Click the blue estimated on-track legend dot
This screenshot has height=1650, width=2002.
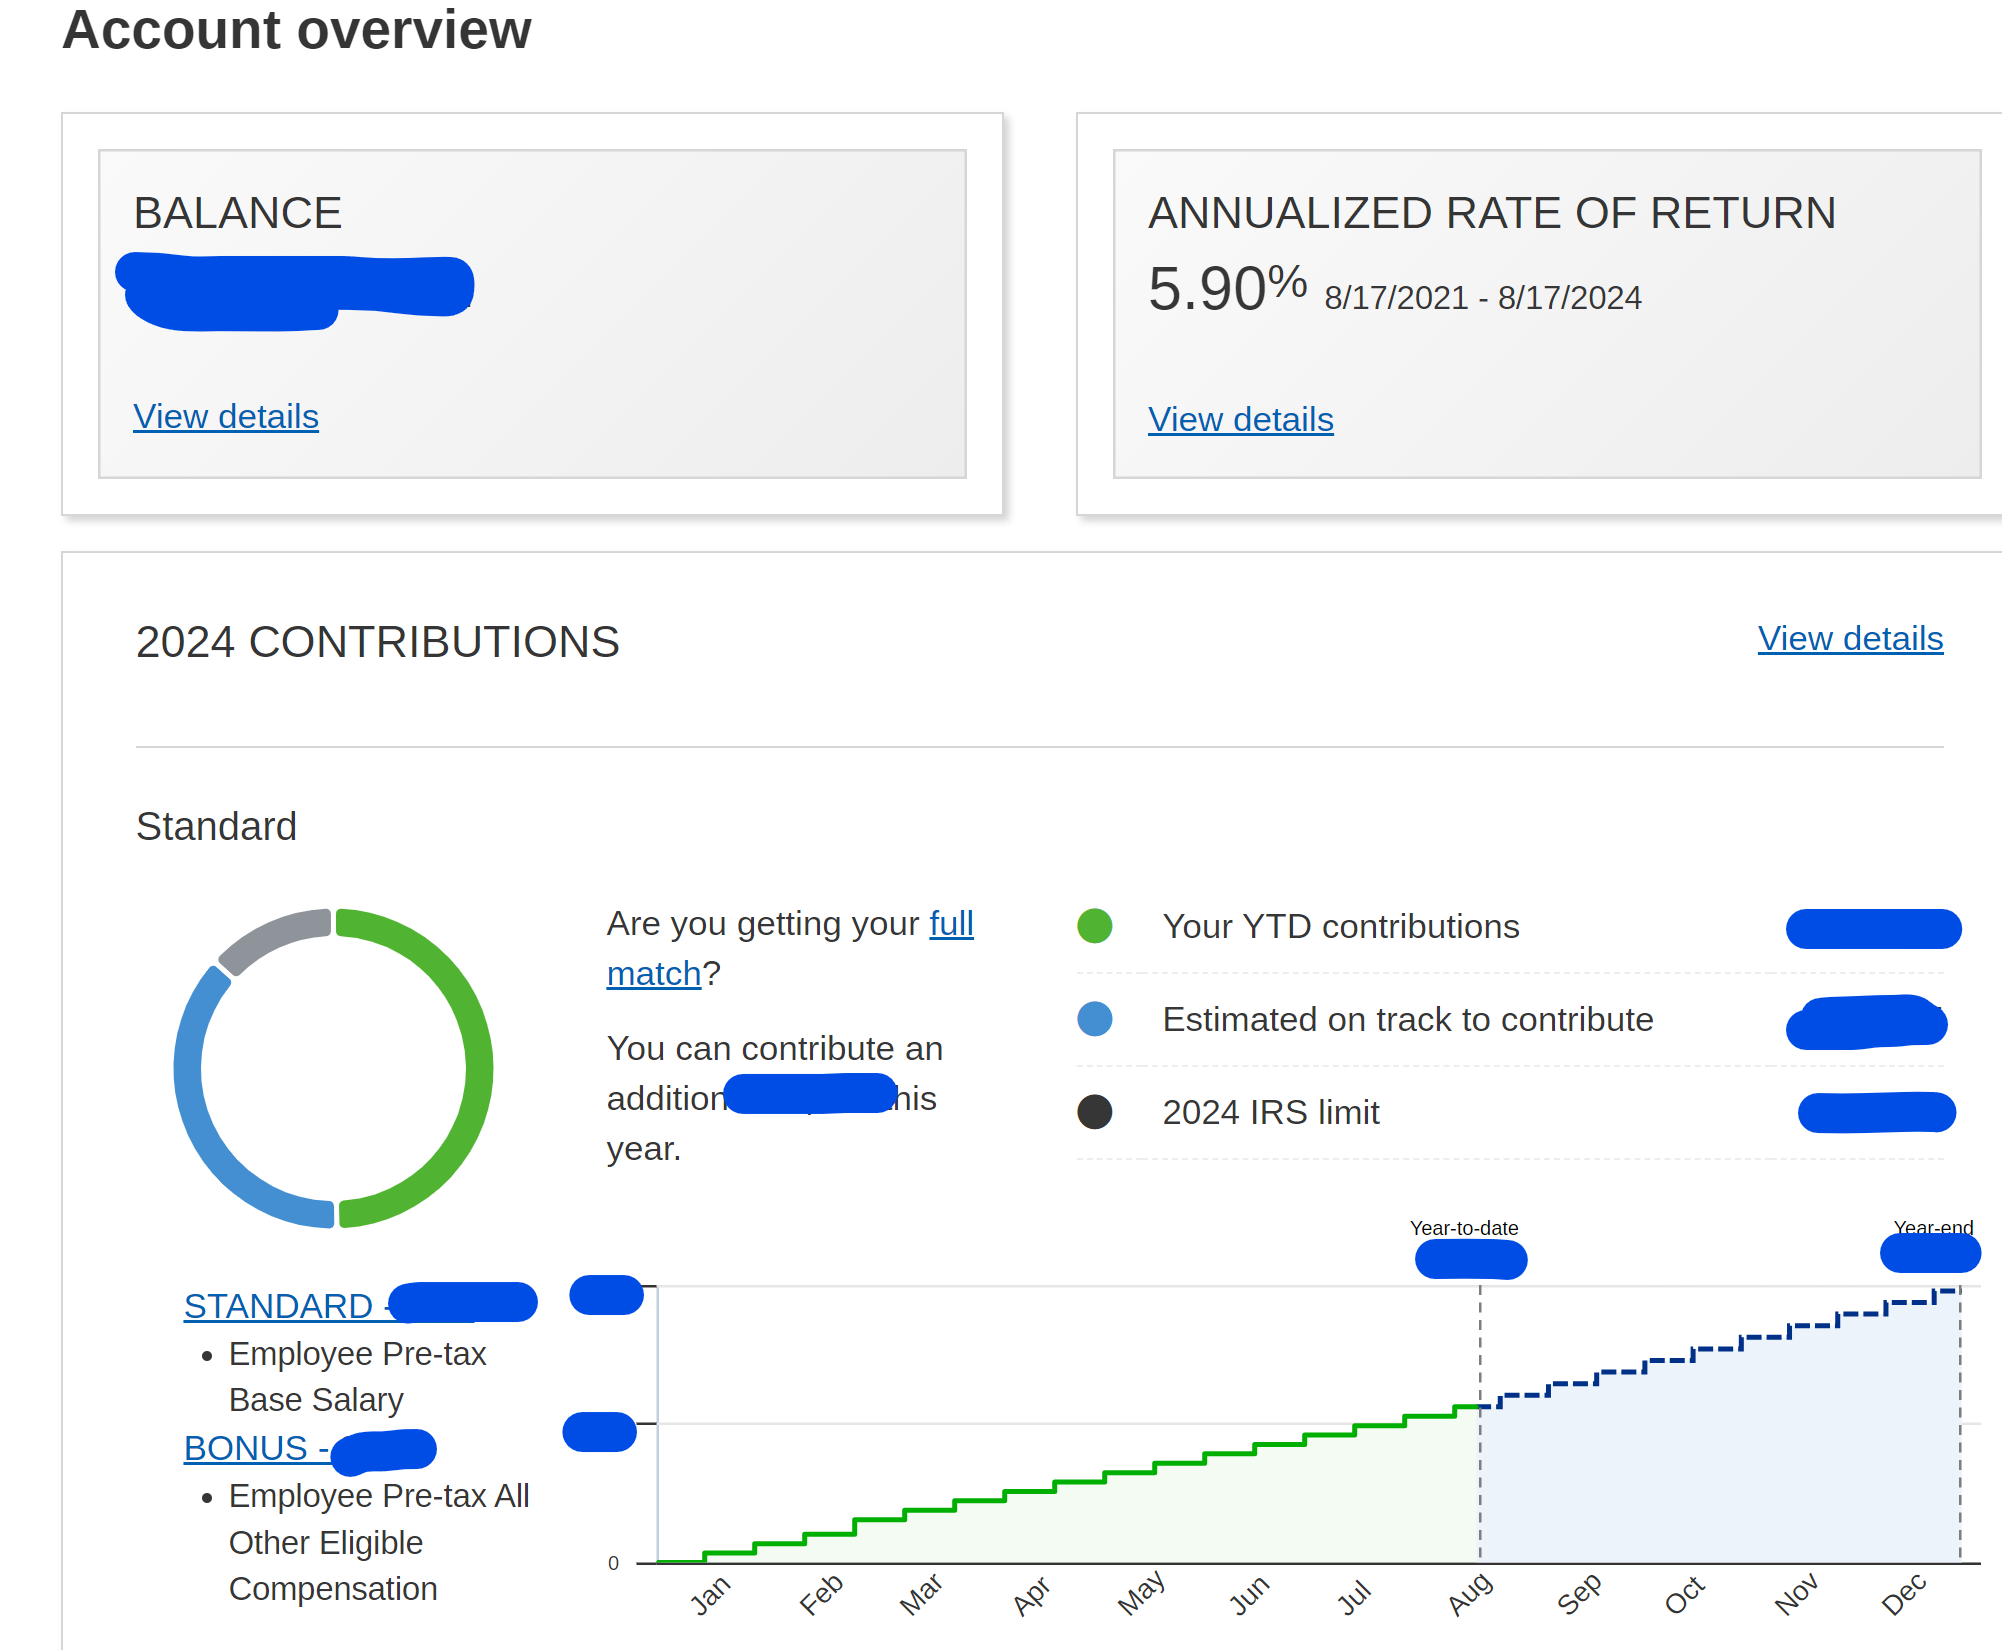coord(1094,1019)
